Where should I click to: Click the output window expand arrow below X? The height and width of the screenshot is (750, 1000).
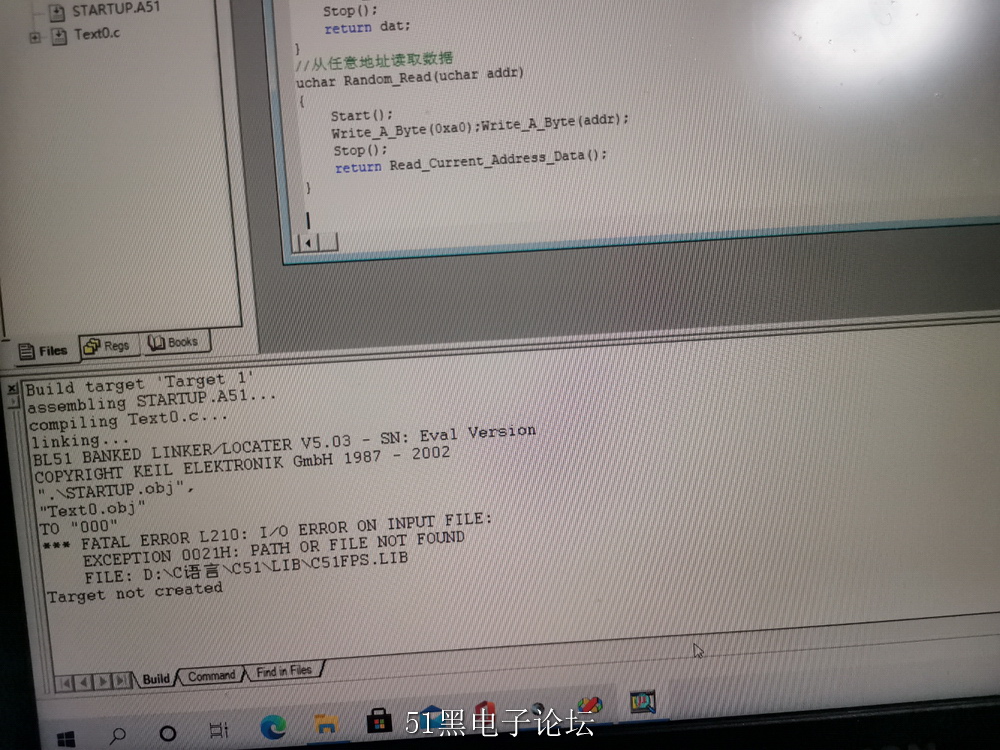[13, 402]
